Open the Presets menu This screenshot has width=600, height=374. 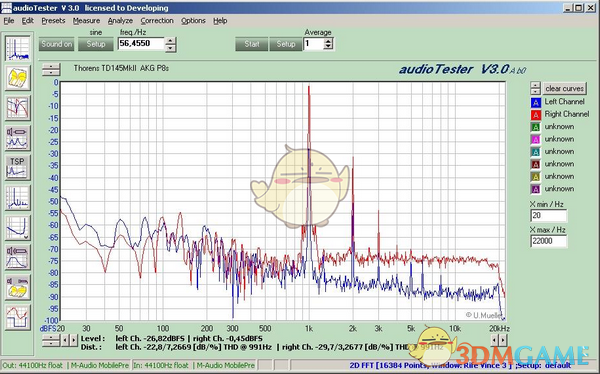click(x=53, y=21)
